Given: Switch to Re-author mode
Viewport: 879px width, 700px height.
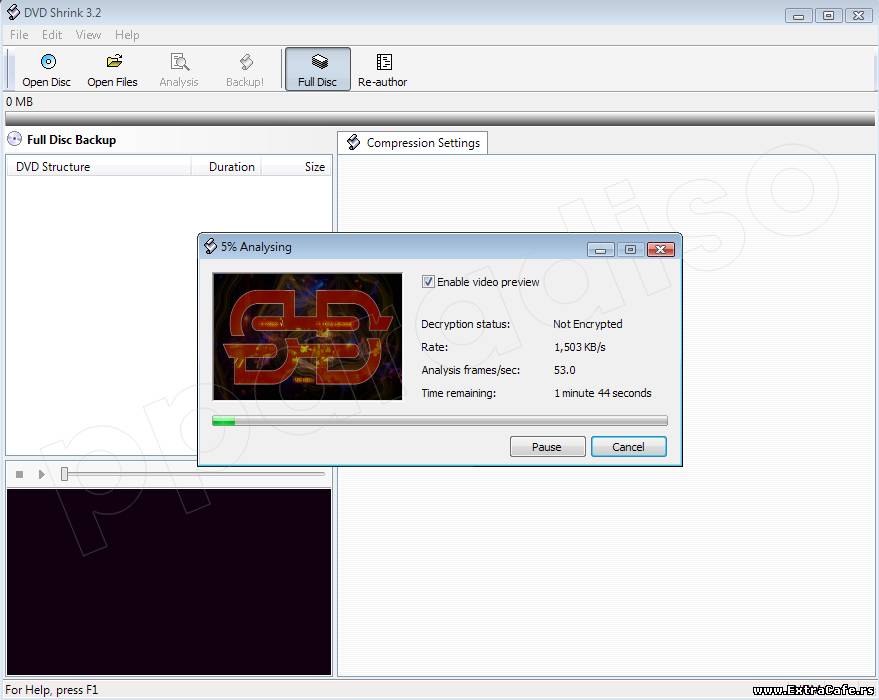Looking at the screenshot, I should [383, 69].
